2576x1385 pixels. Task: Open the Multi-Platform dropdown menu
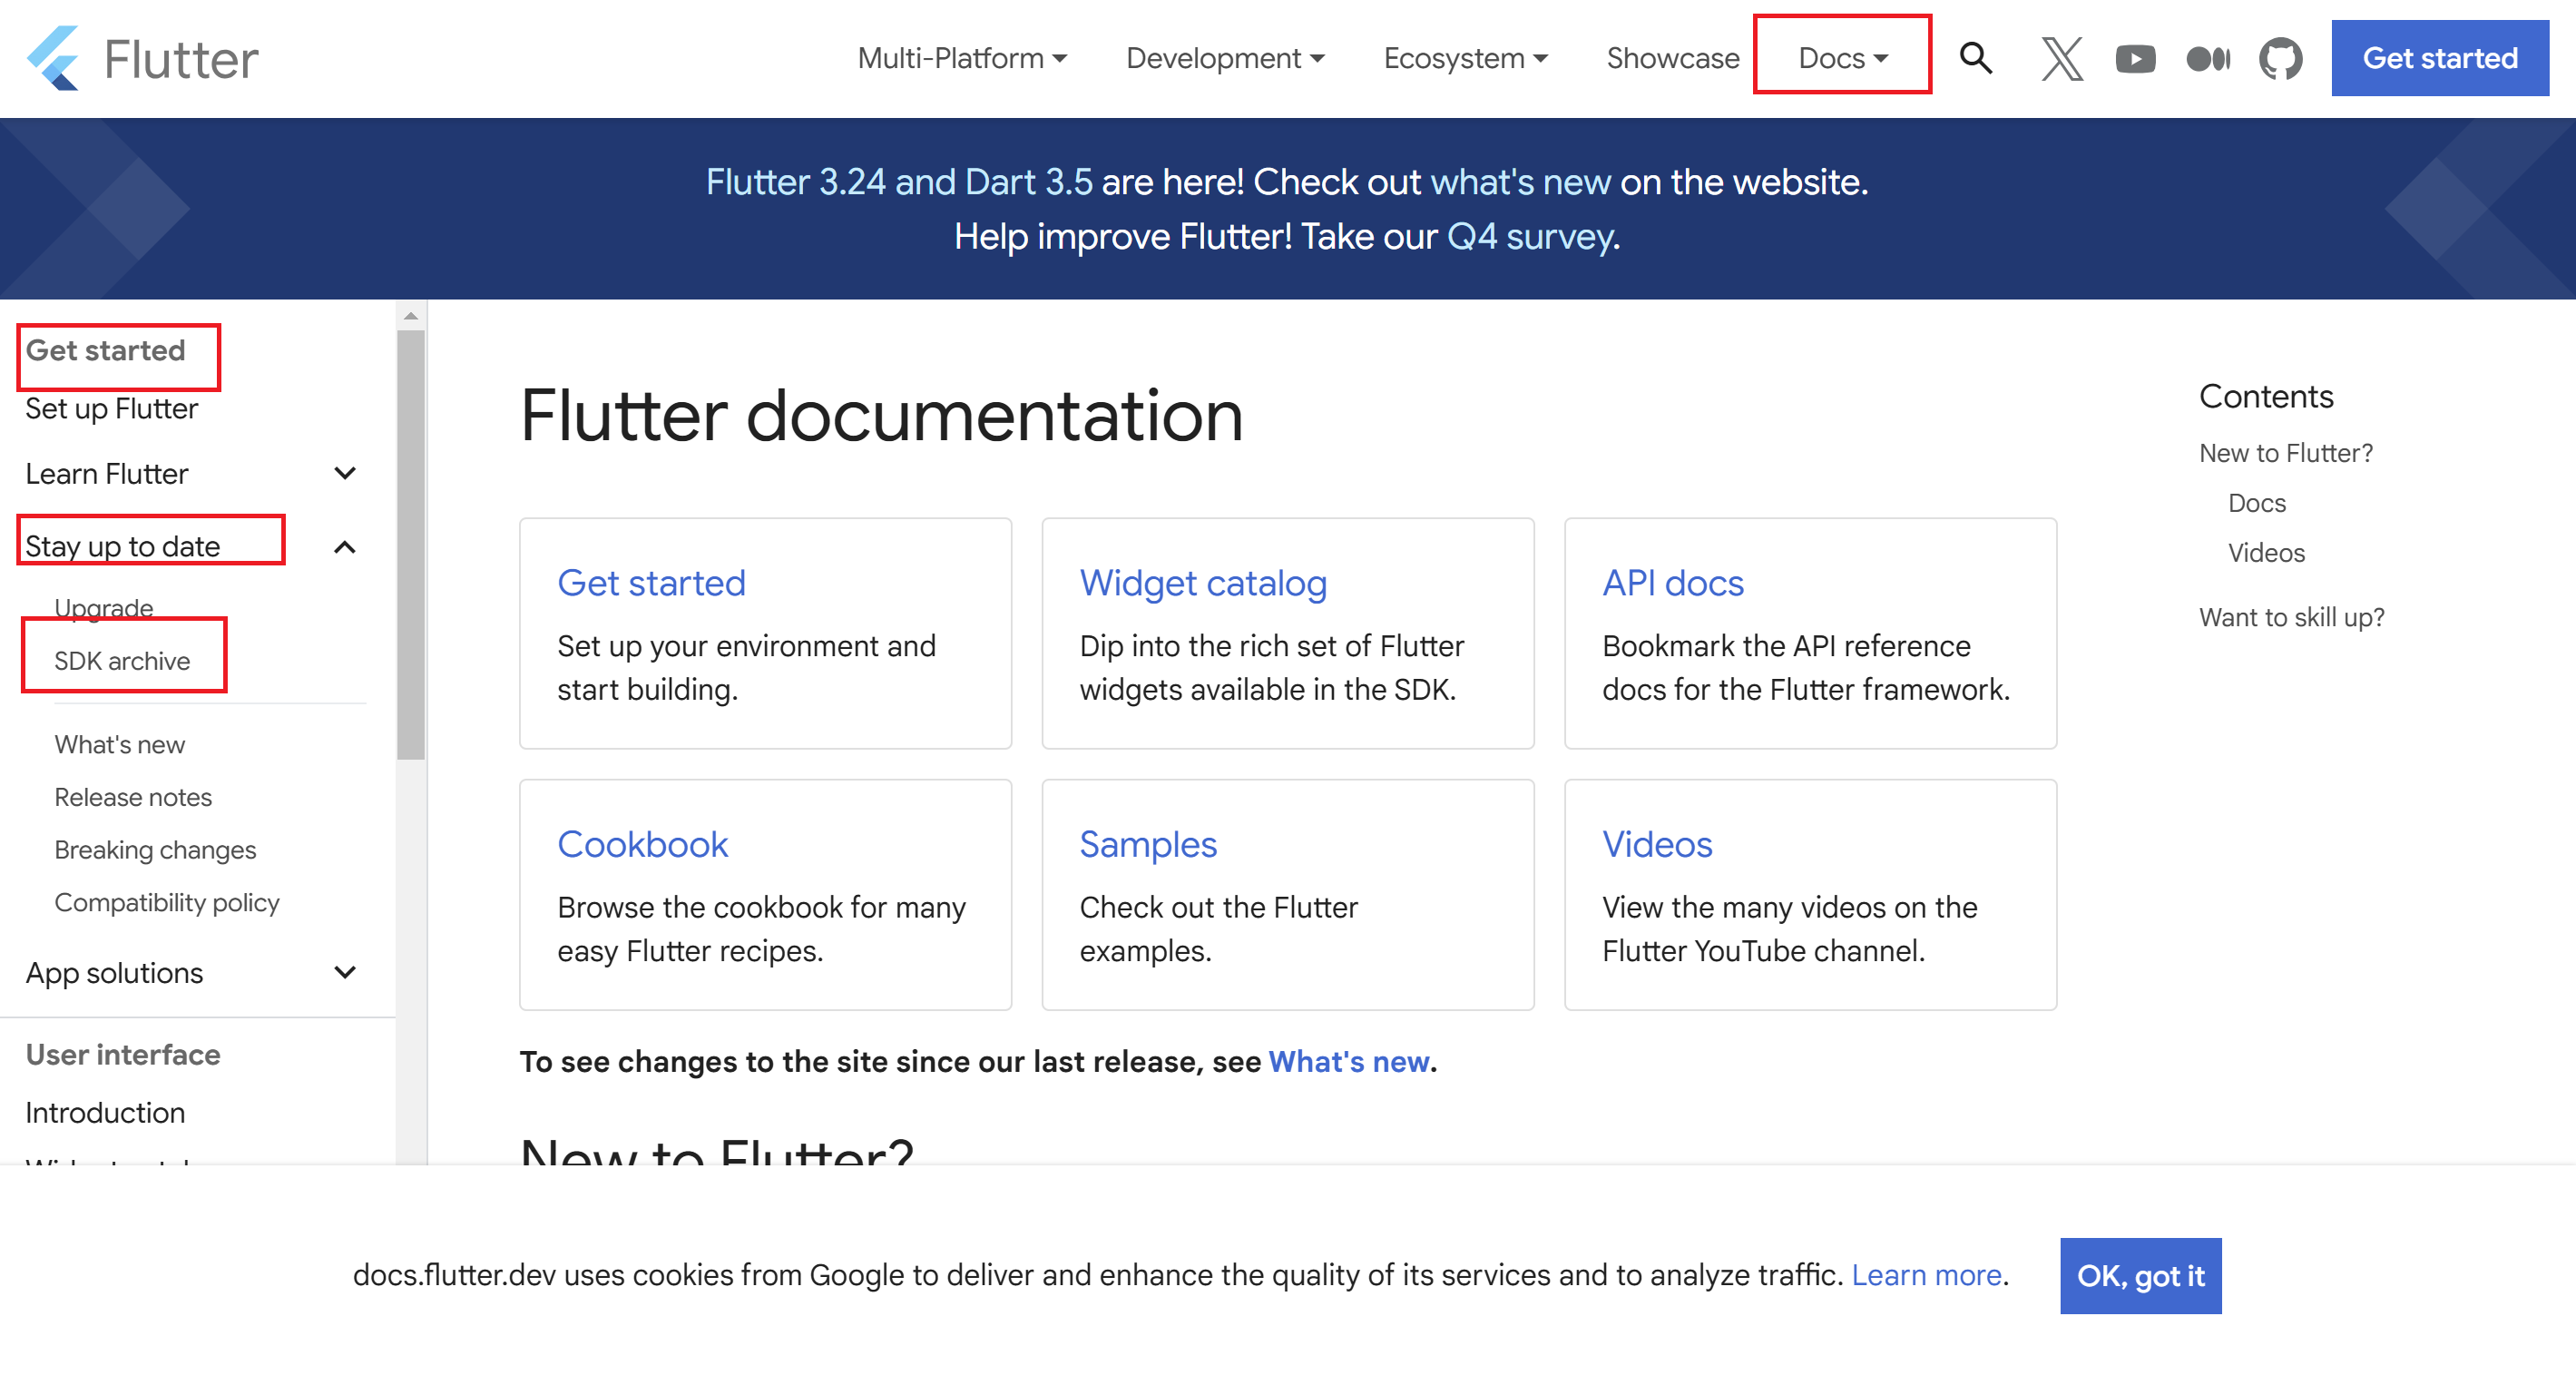[962, 58]
